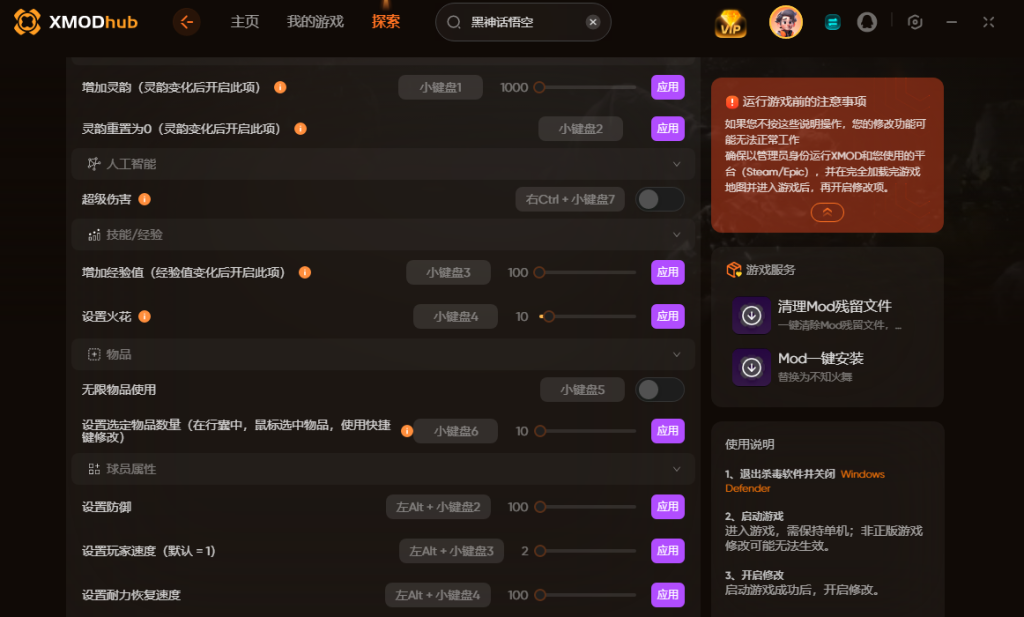The height and width of the screenshot is (617, 1024).
Task: Click info icon next to 超级伤害
Action: (145, 199)
